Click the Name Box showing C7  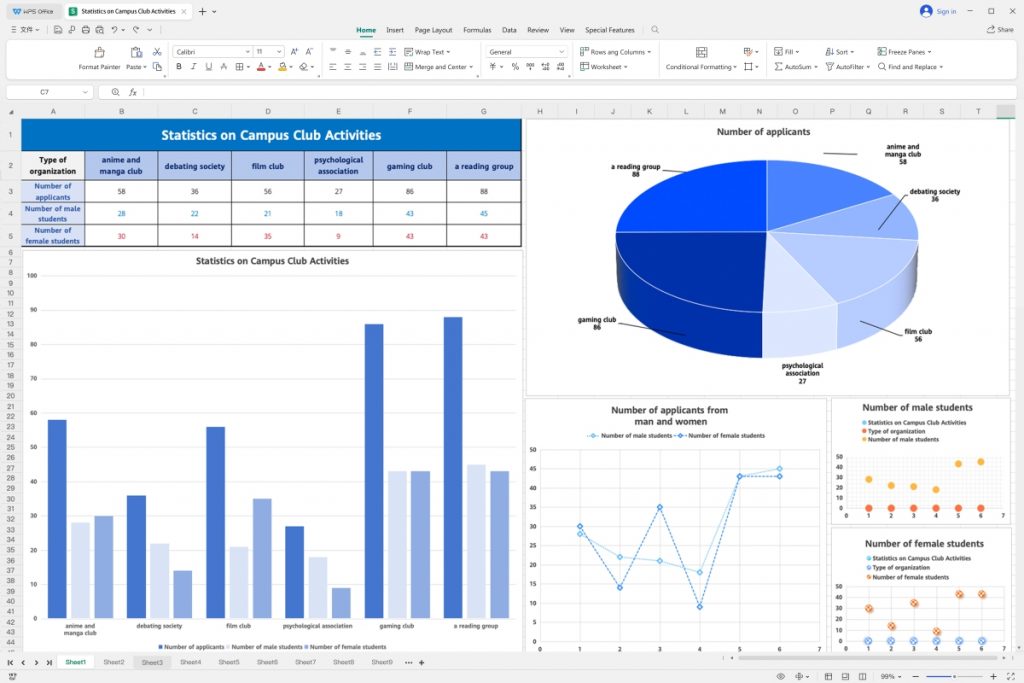coord(45,92)
